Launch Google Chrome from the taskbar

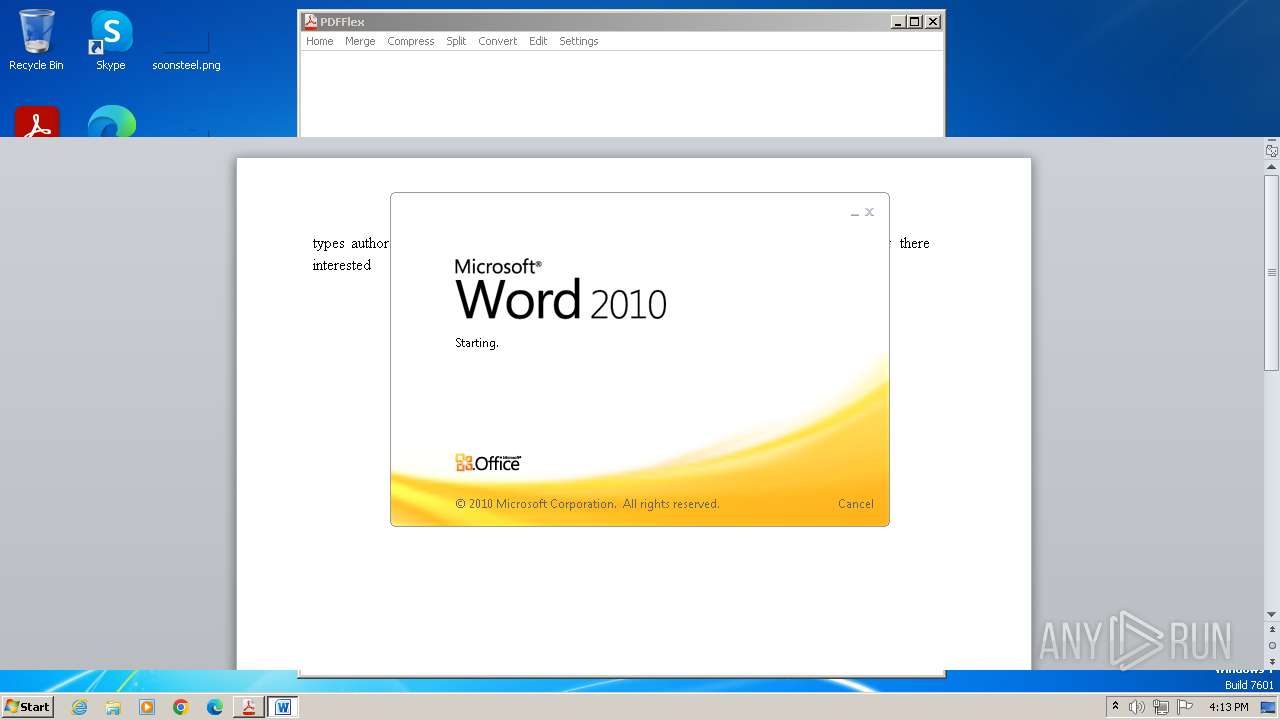[181, 707]
